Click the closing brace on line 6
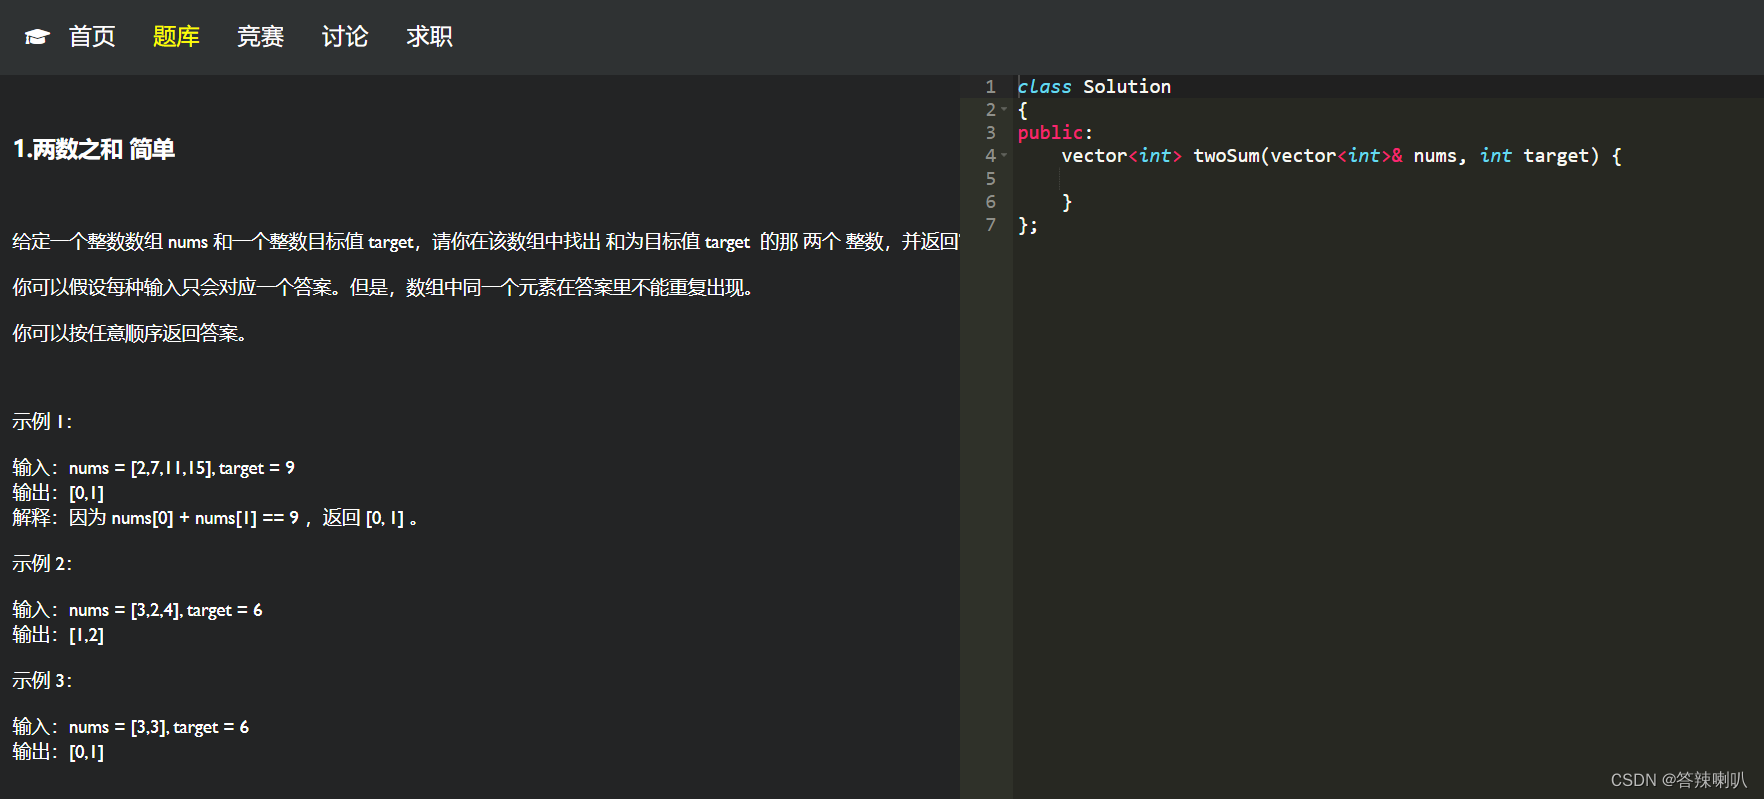 [x=1067, y=202]
